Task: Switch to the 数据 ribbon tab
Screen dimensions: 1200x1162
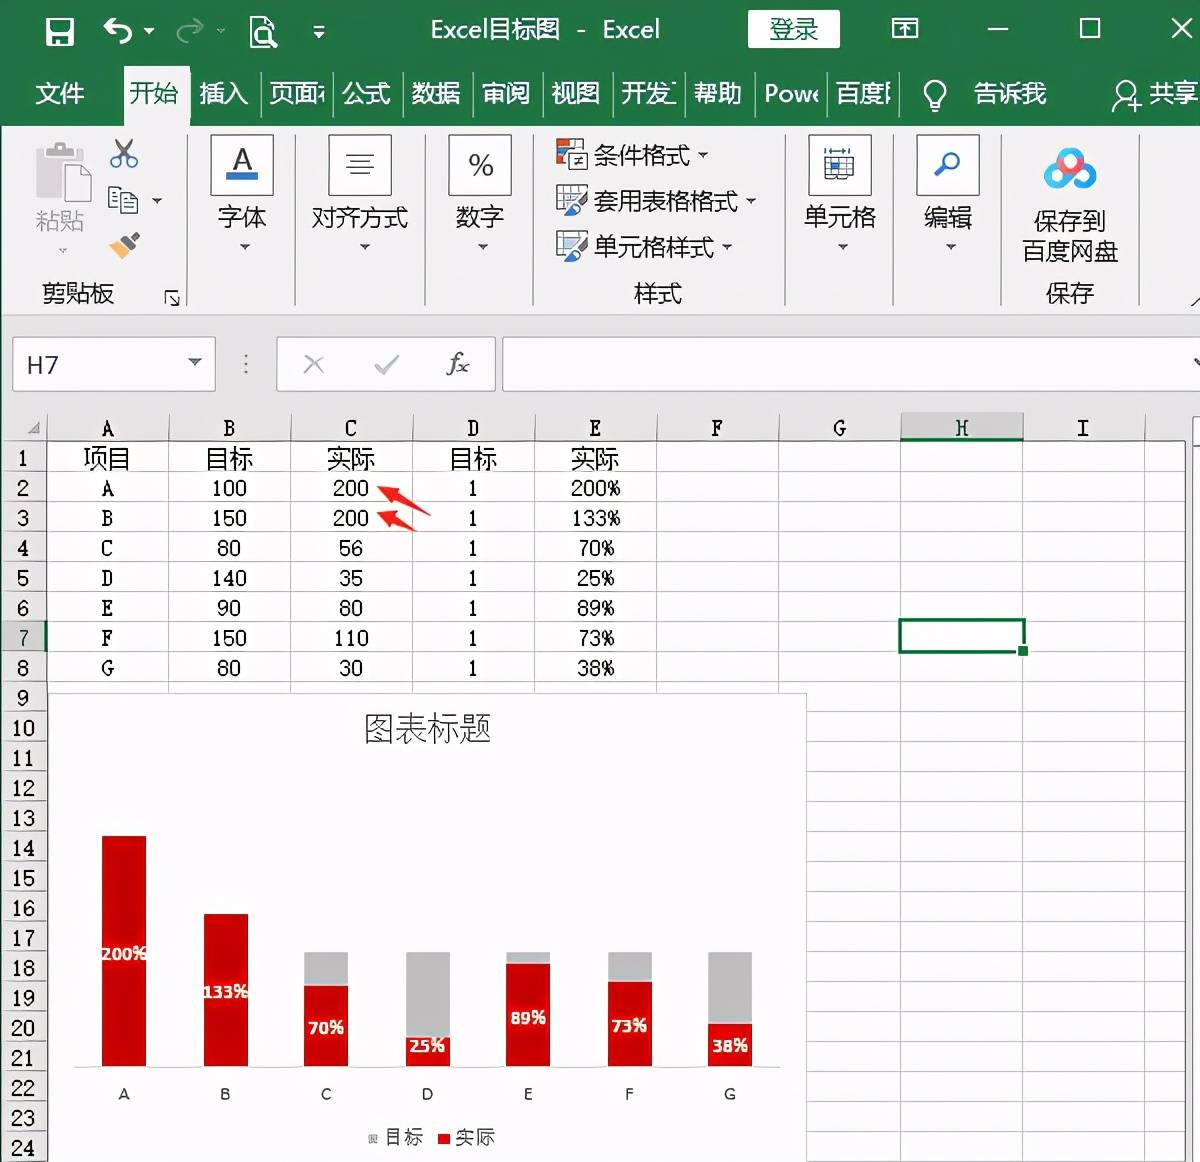Action: [436, 94]
